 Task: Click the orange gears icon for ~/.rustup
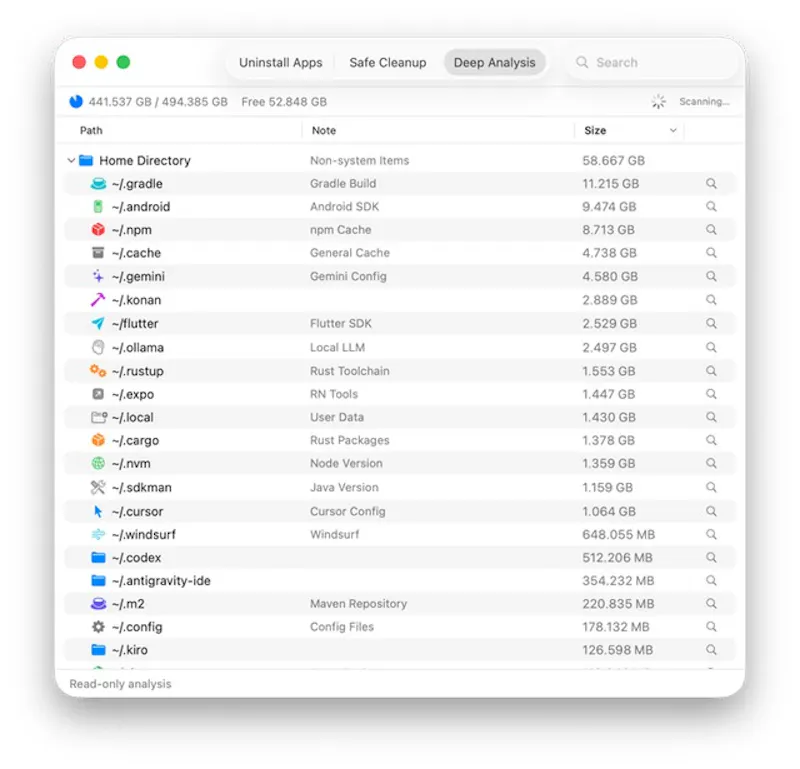coord(98,371)
